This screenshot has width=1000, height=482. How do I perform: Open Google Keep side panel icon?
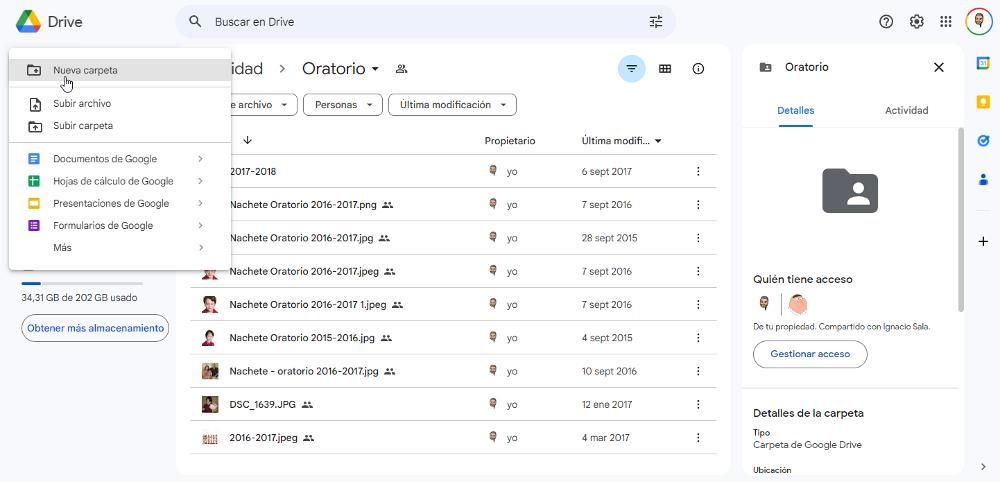[x=983, y=102]
